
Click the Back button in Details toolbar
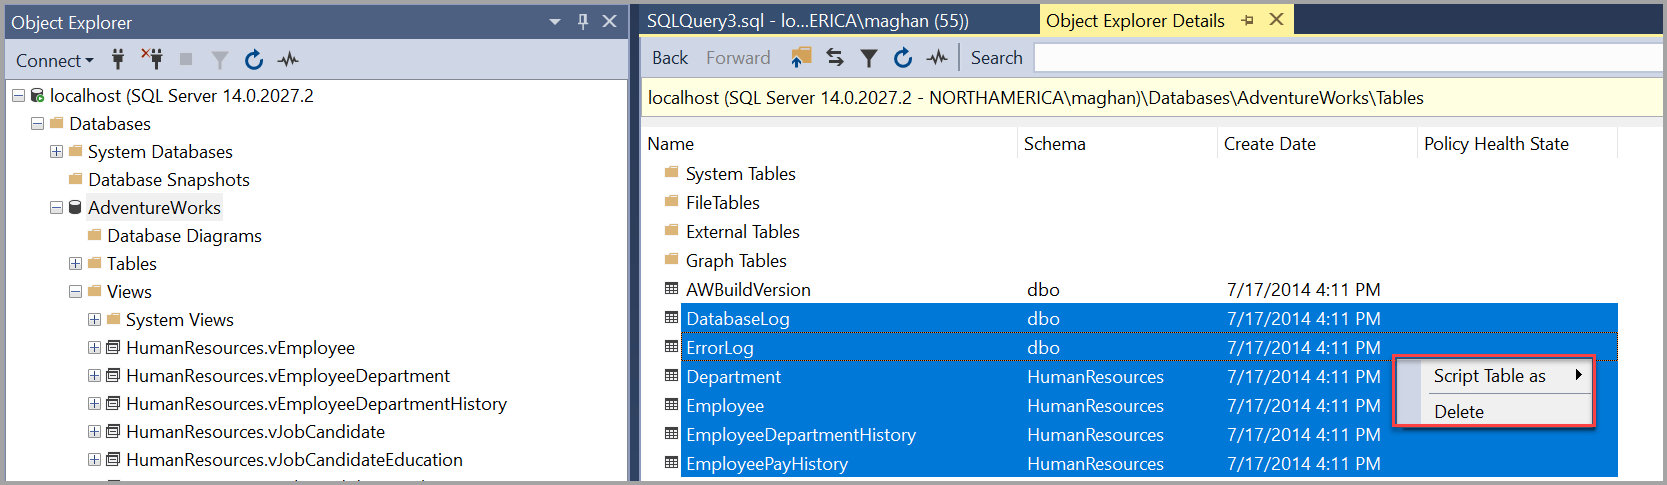[x=669, y=58]
